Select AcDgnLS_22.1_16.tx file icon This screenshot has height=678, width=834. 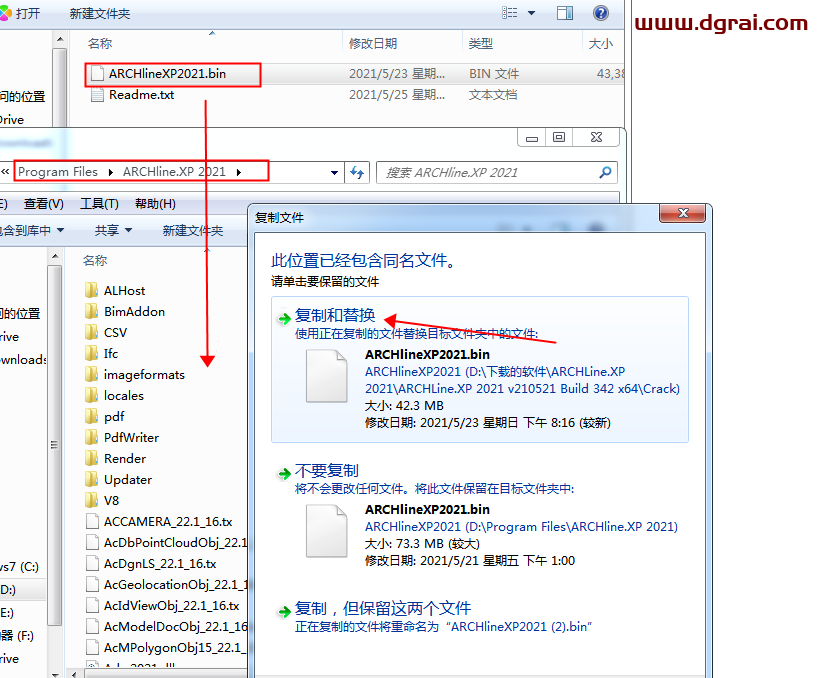(x=92, y=563)
